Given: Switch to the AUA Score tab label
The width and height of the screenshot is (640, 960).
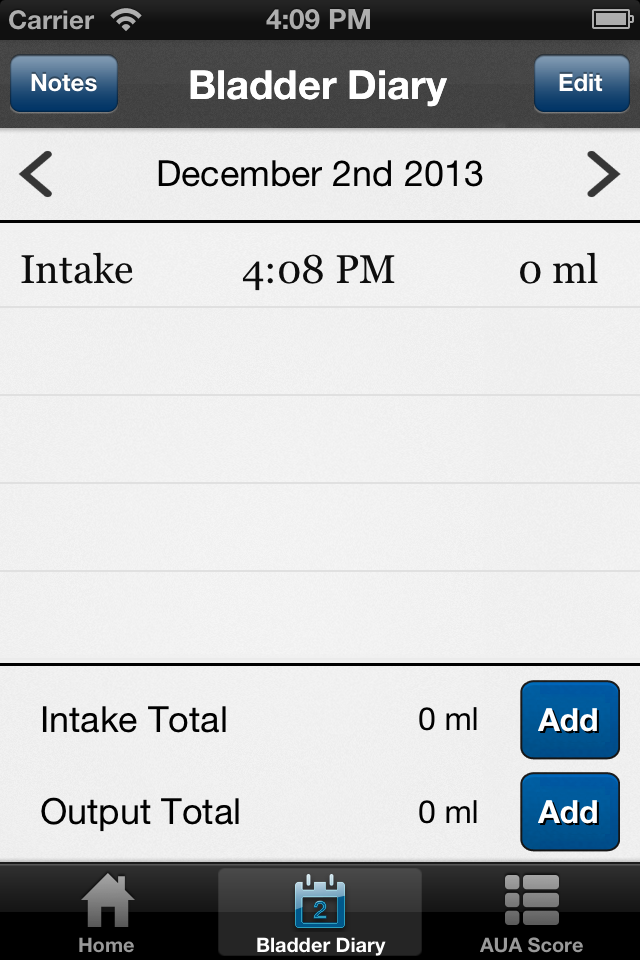Looking at the screenshot, I should [x=531, y=945].
